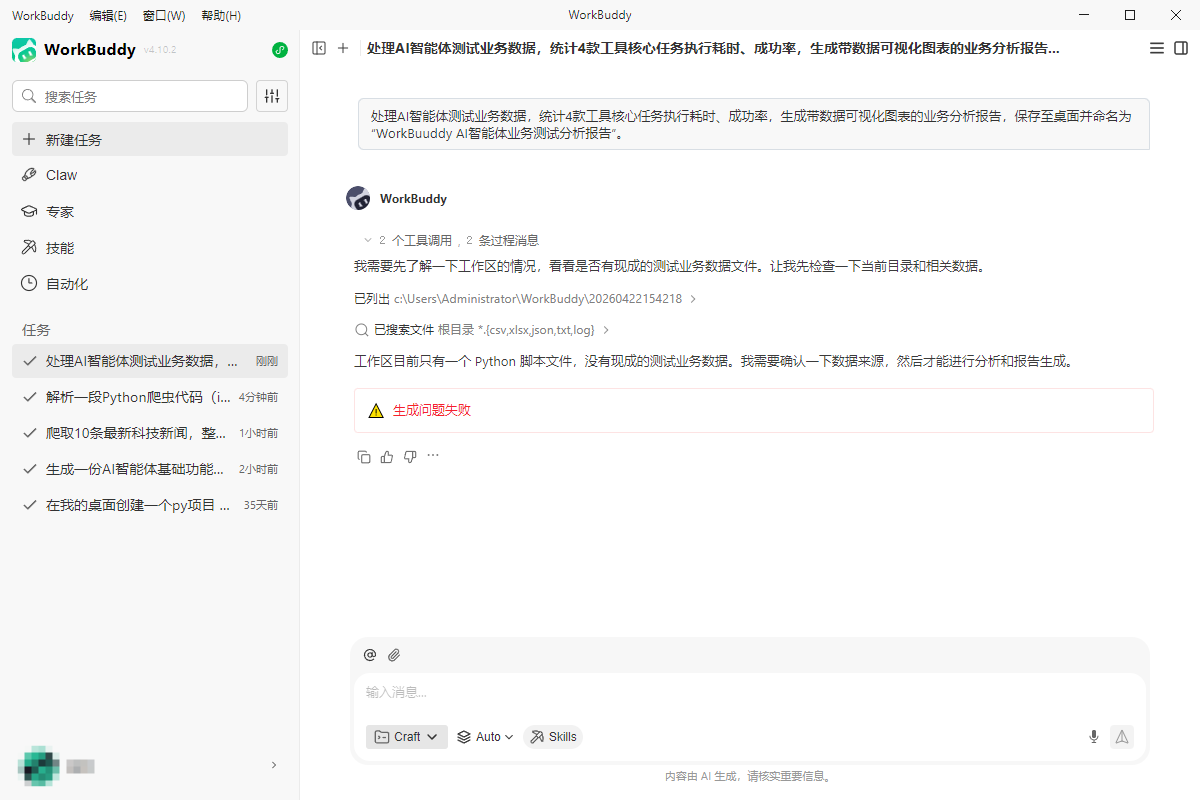Select the task 爬取10条最新科技新闻
1200x800 pixels.
pyautogui.click(x=150, y=433)
